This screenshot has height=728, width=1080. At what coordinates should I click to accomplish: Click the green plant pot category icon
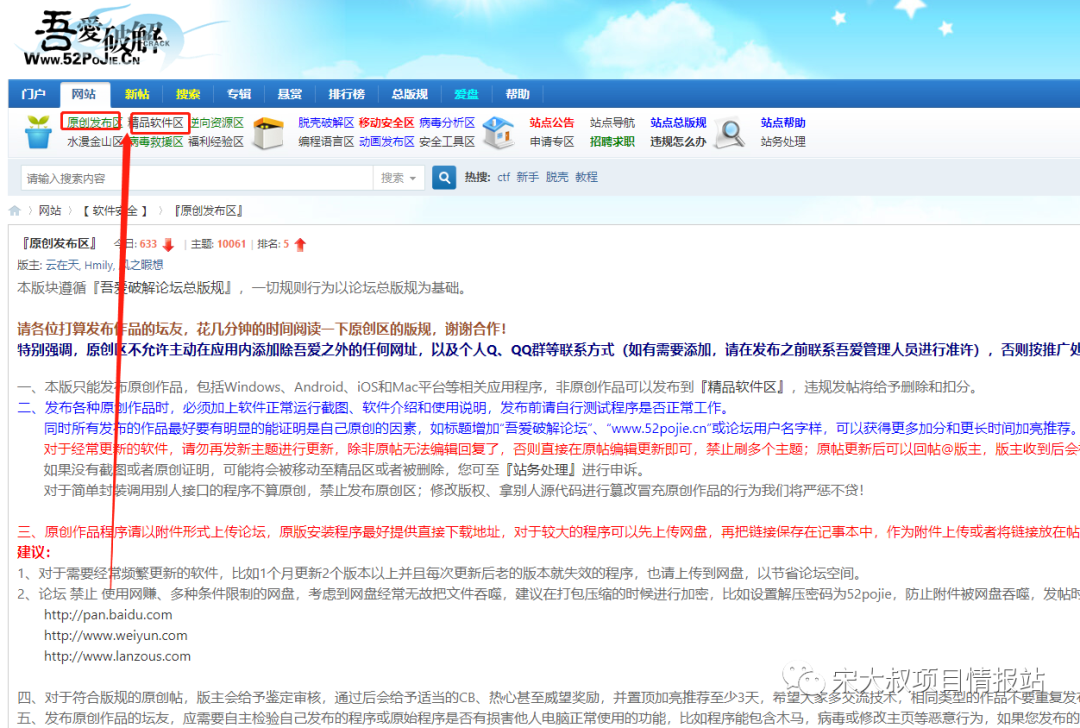pos(38,132)
